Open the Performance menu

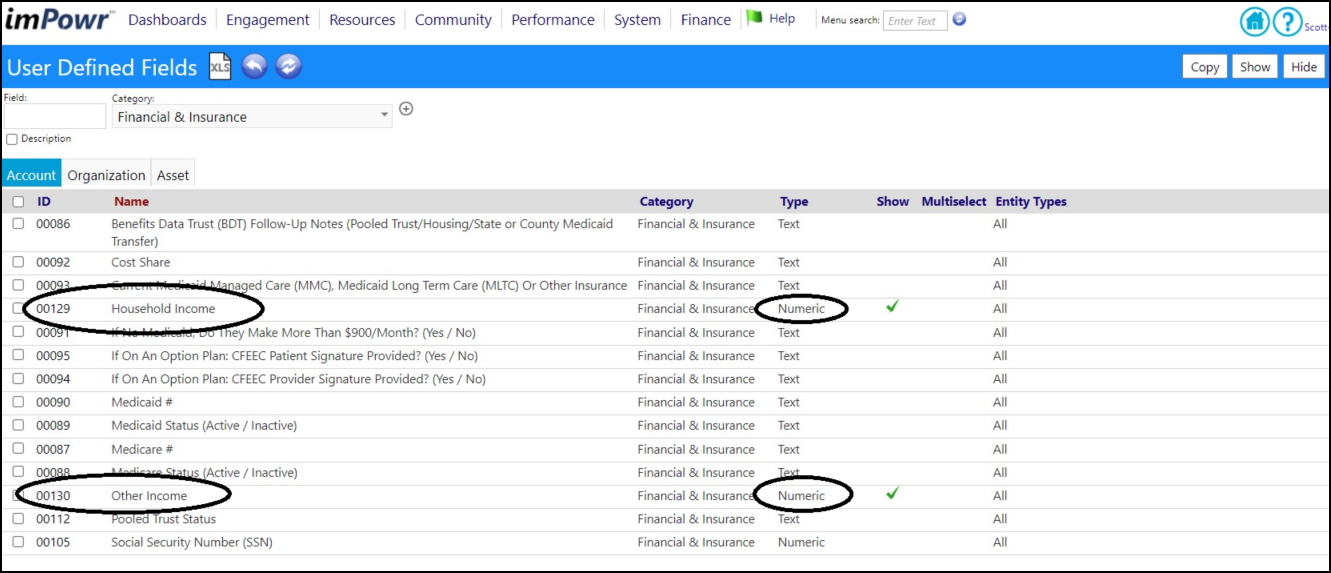point(553,19)
